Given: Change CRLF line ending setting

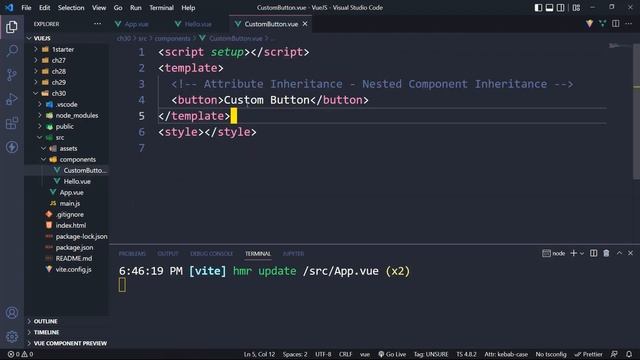Looking at the screenshot, I should 345,354.
